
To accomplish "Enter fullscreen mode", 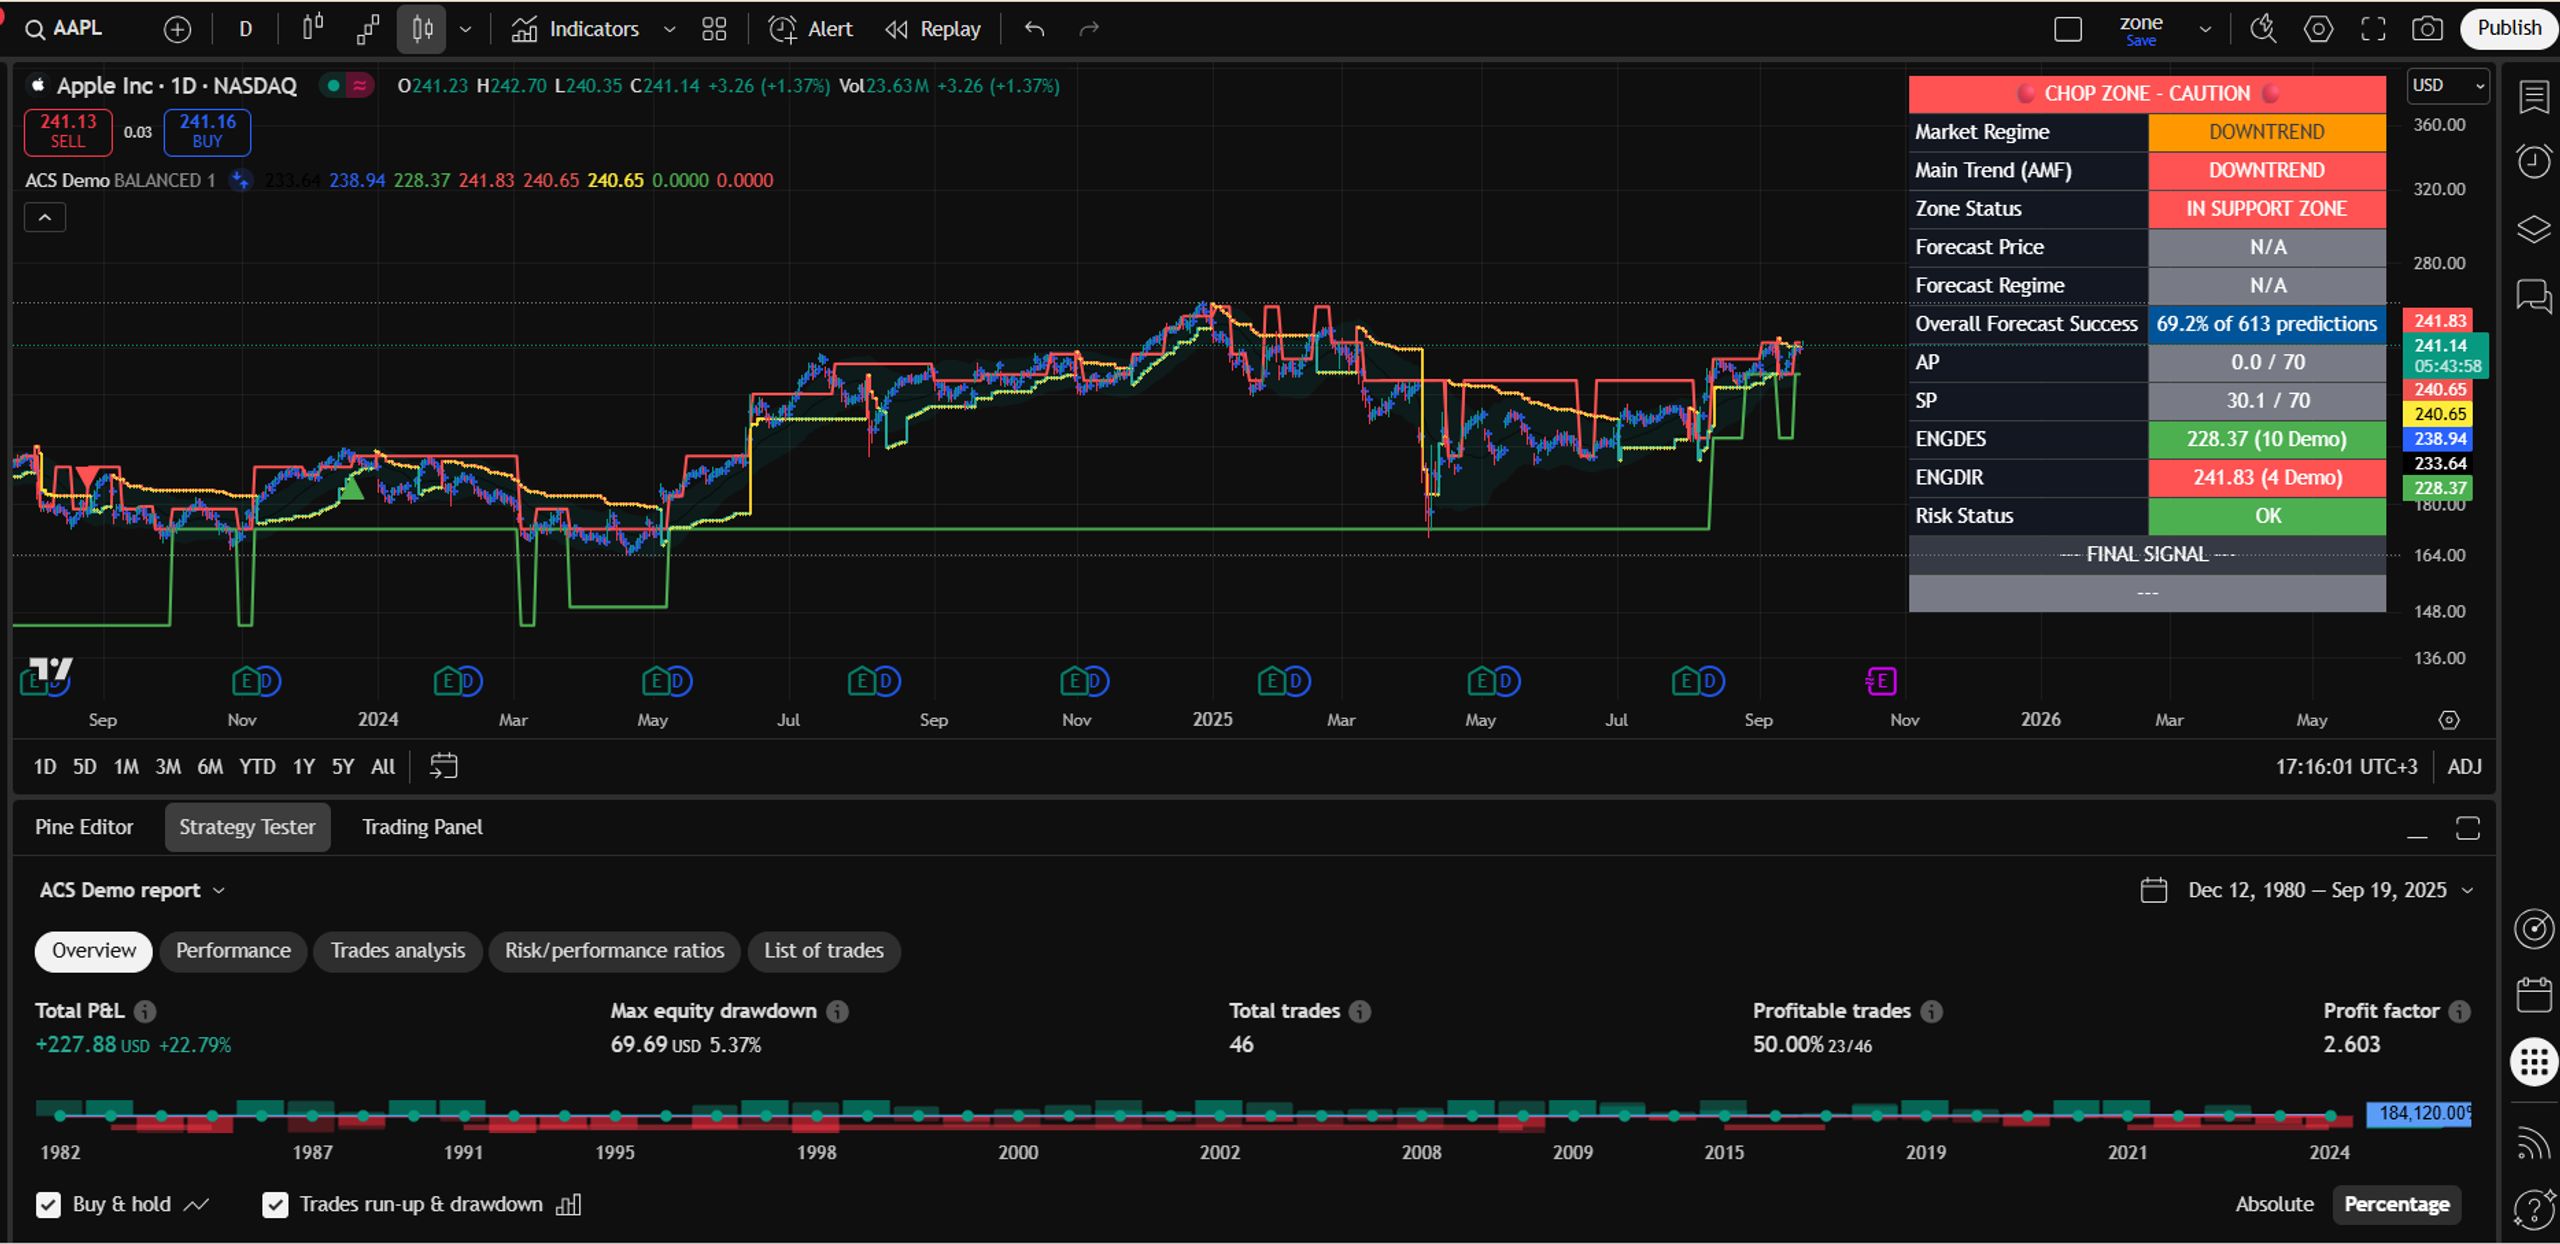I will [x=2373, y=29].
